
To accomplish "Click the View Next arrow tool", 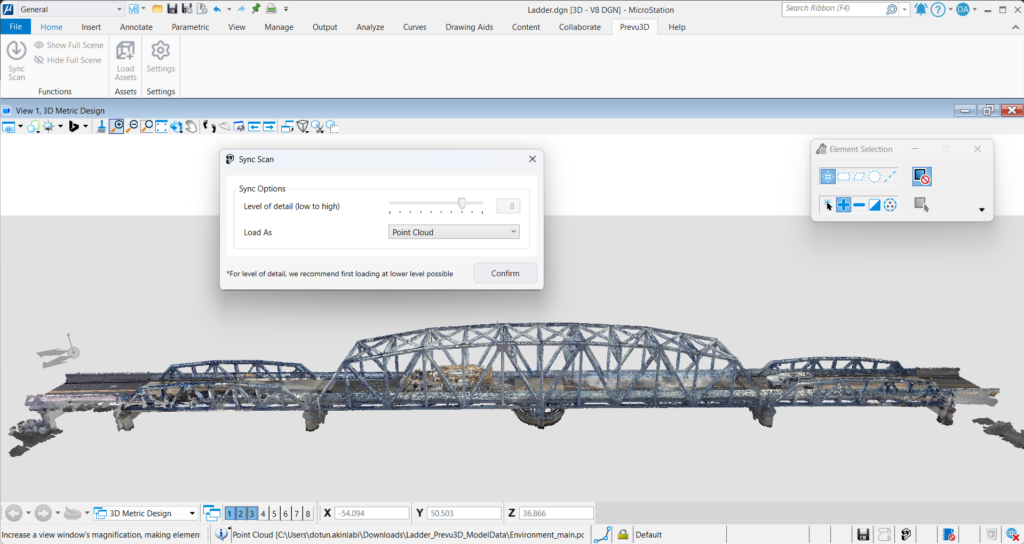I will pos(268,127).
